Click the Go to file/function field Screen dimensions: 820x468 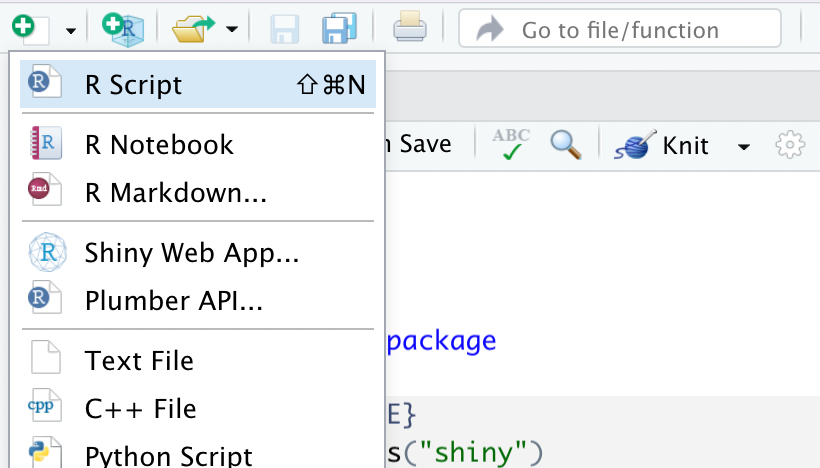click(x=619, y=30)
